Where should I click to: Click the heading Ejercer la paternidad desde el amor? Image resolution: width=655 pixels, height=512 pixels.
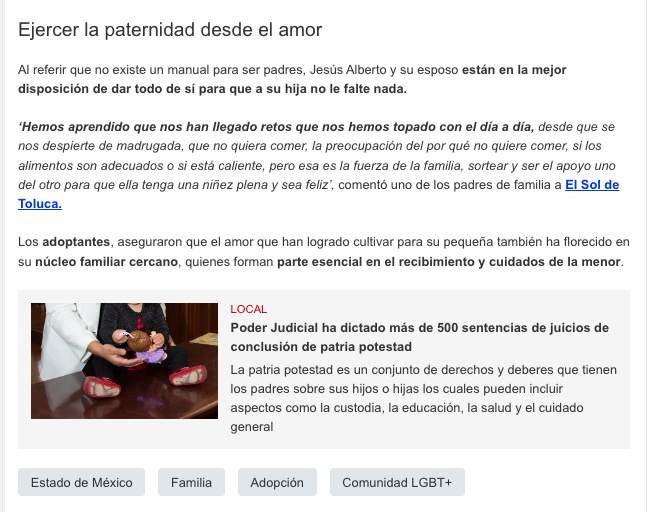[170, 30]
